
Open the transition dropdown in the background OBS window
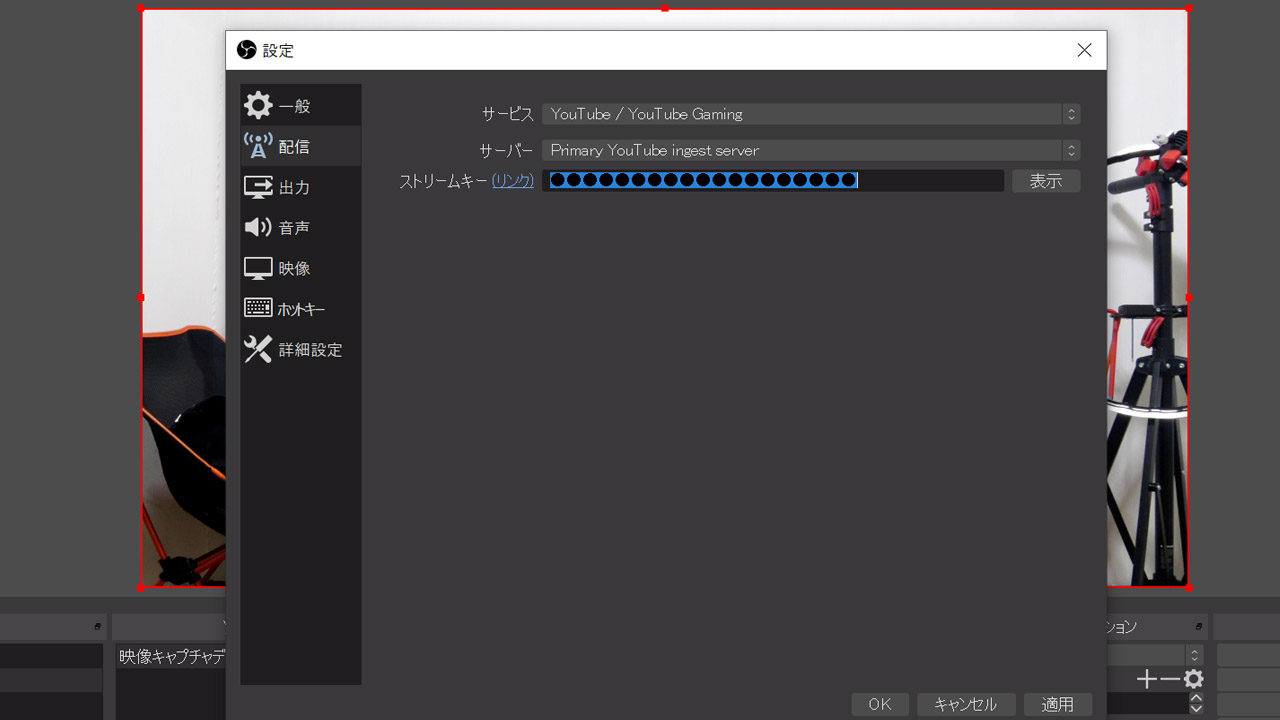pos(1154,655)
